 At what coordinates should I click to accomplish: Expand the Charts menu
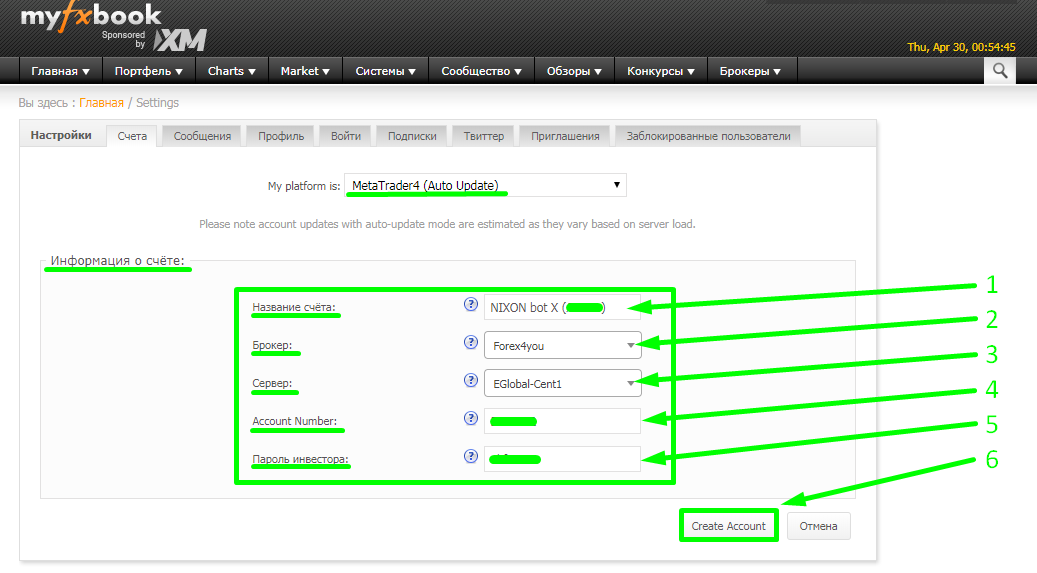coord(231,71)
